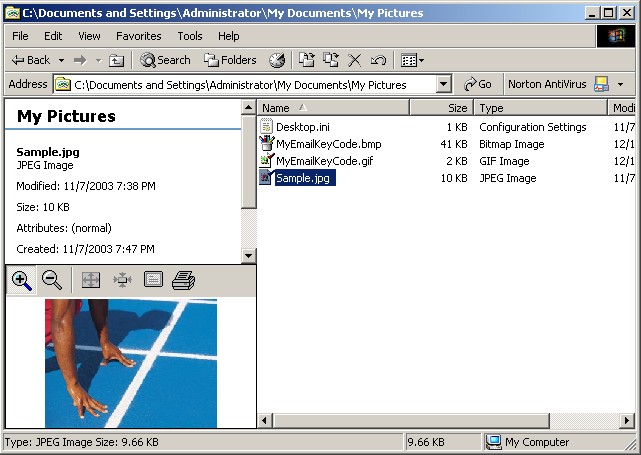This screenshot has width=641, height=455.
Task: Open the History toolbar icon
Action: click(x=277, y=61)
